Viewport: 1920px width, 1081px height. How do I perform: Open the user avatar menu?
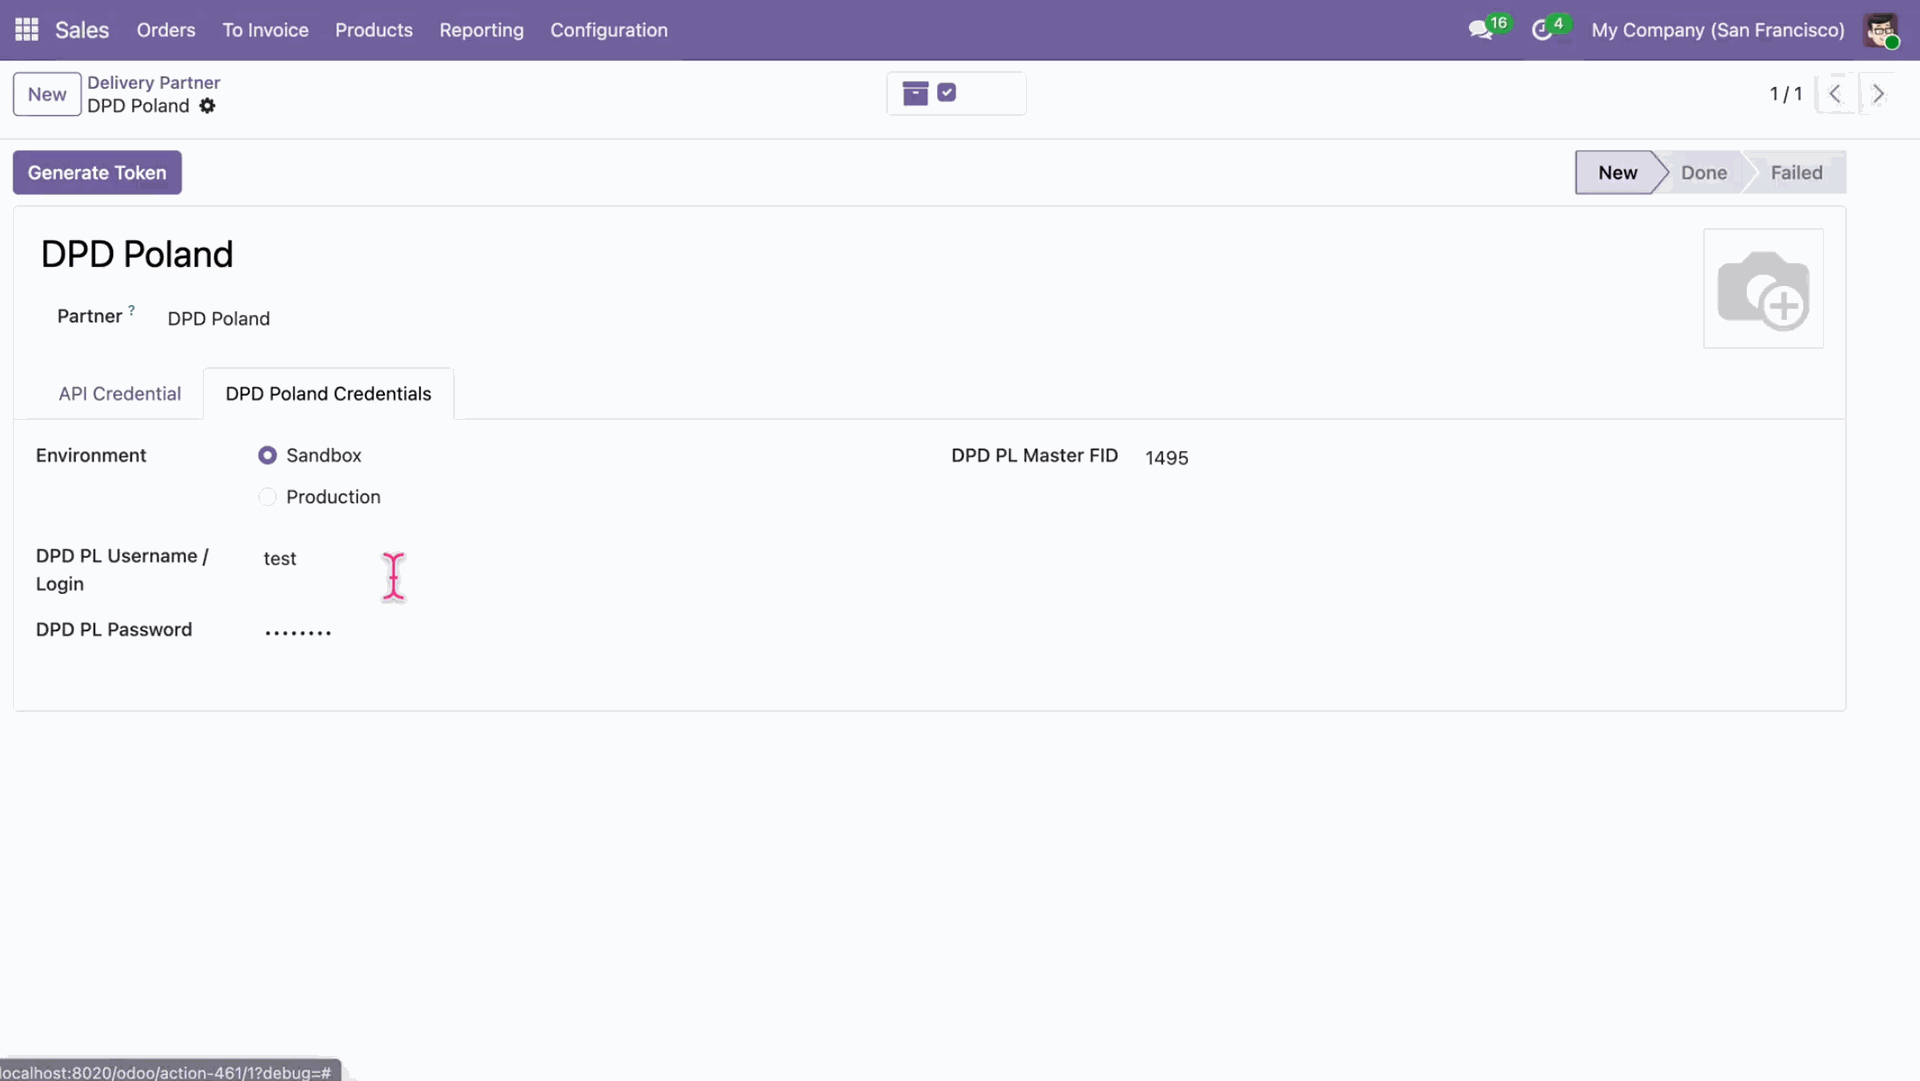(1881, 30)
